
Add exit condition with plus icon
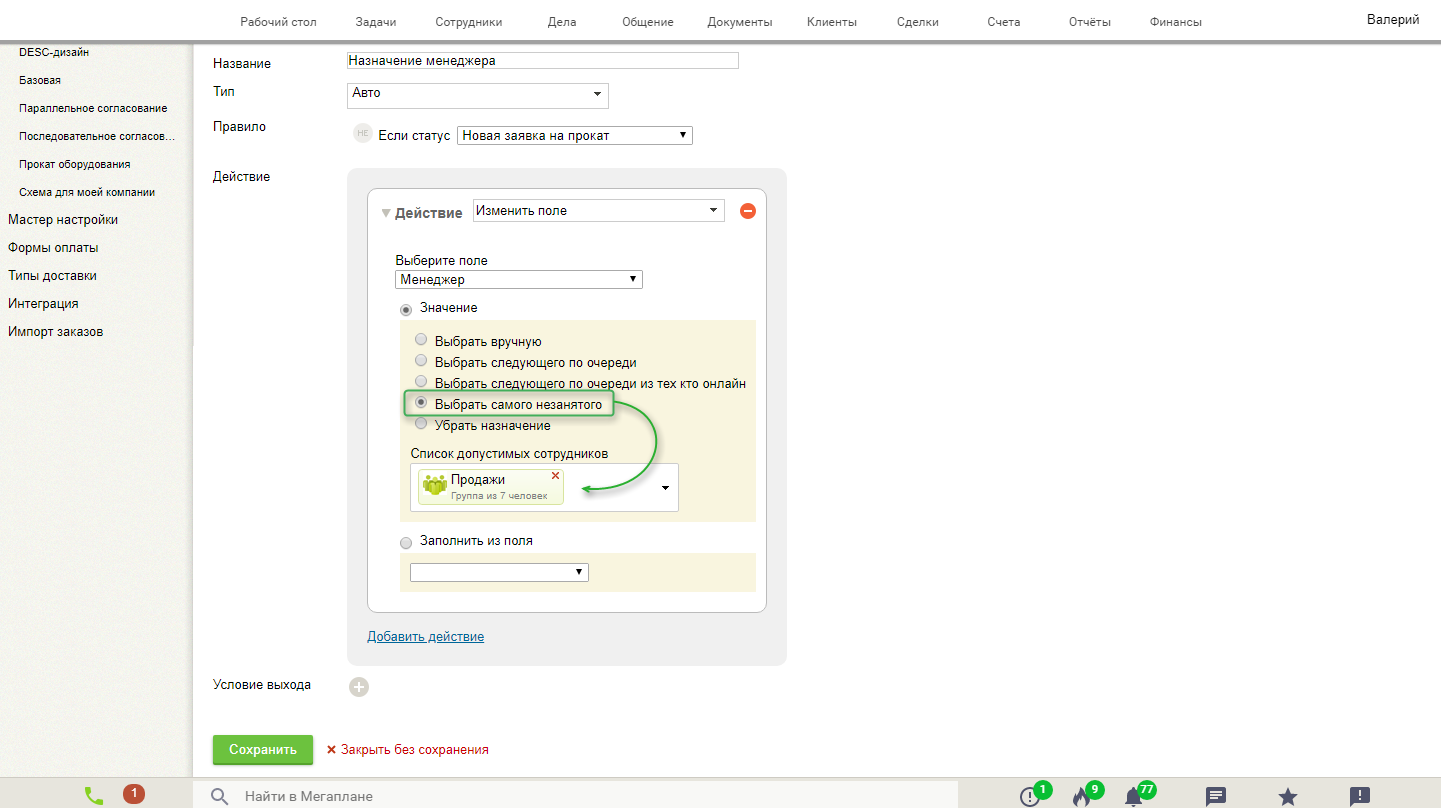(360, 687)
